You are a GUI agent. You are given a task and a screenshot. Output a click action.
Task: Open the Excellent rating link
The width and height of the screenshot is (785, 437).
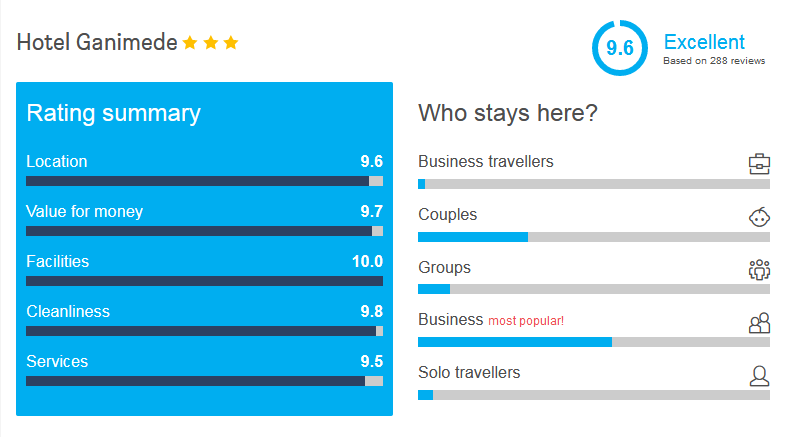[x=704, y=42]
